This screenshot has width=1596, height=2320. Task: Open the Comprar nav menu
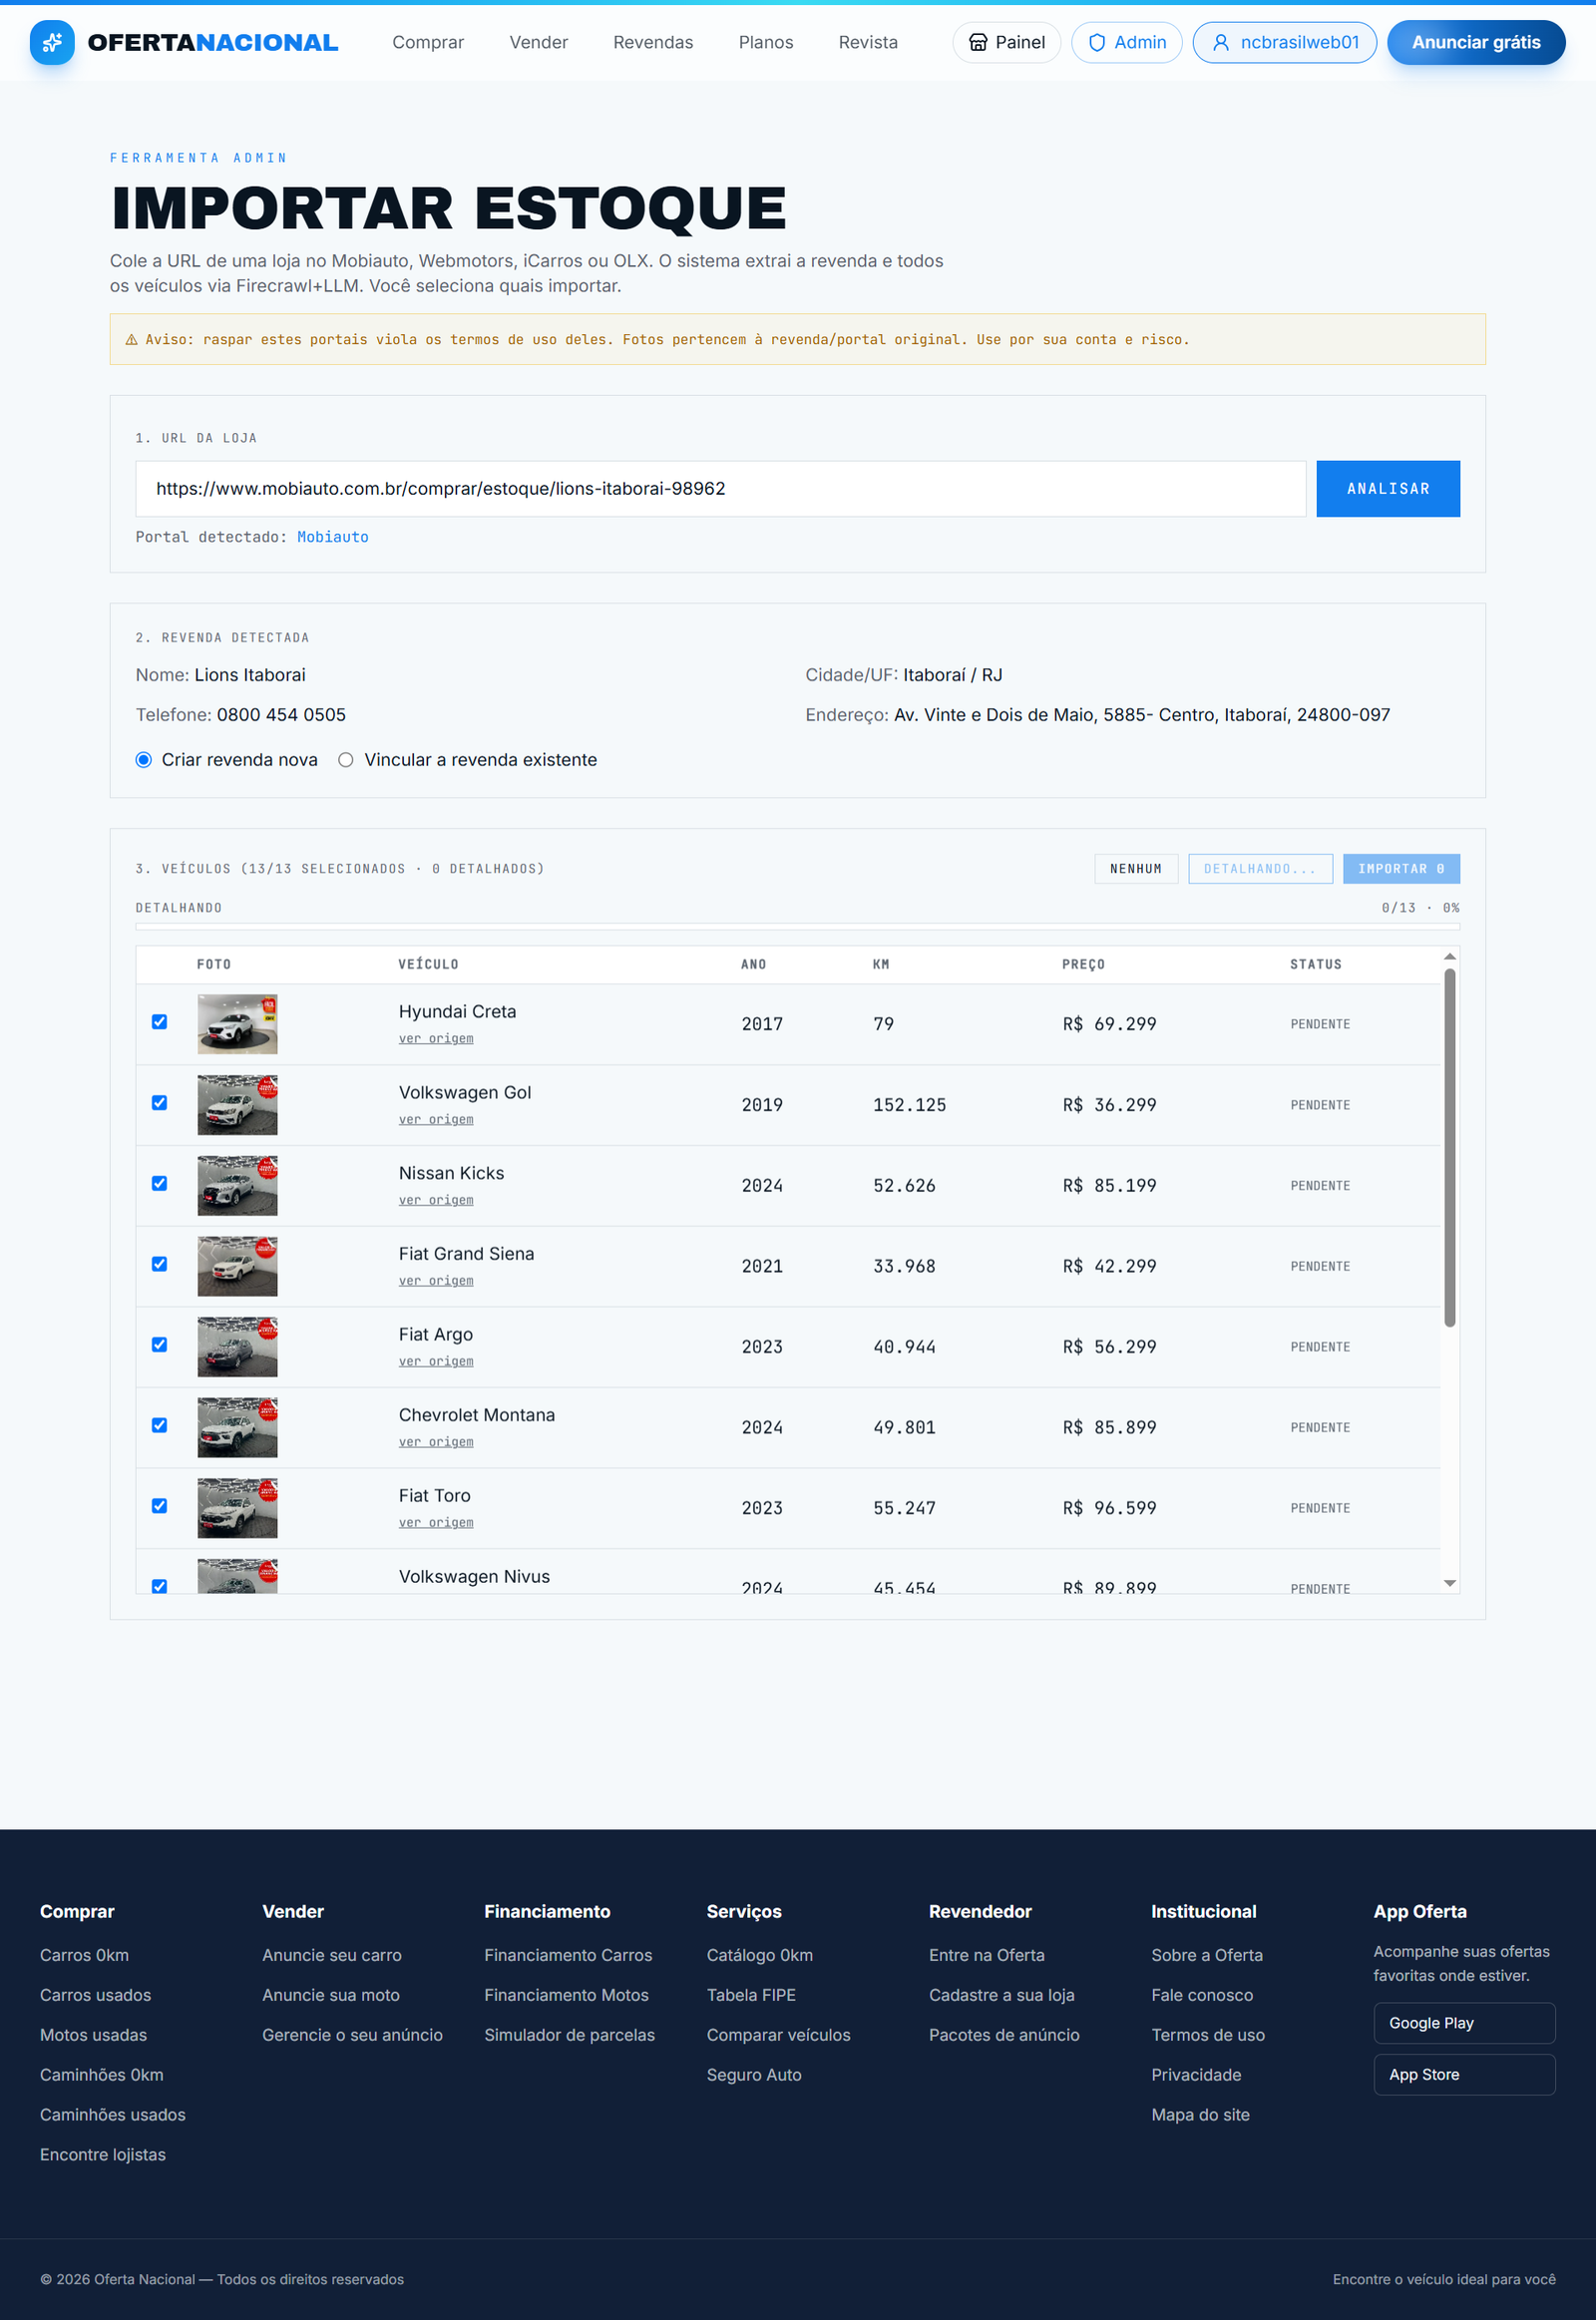pos(428,42)
